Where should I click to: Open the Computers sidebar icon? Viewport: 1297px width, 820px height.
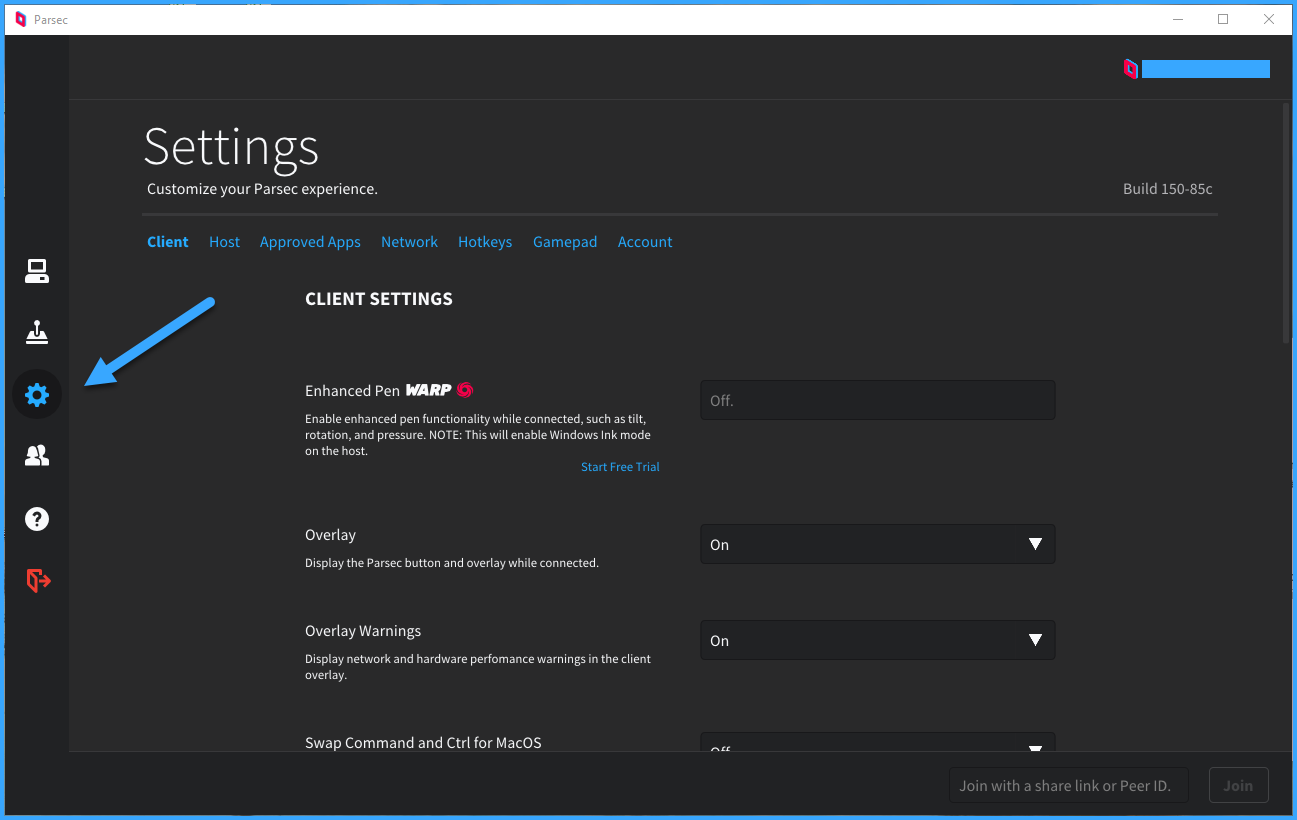(37, 271)
